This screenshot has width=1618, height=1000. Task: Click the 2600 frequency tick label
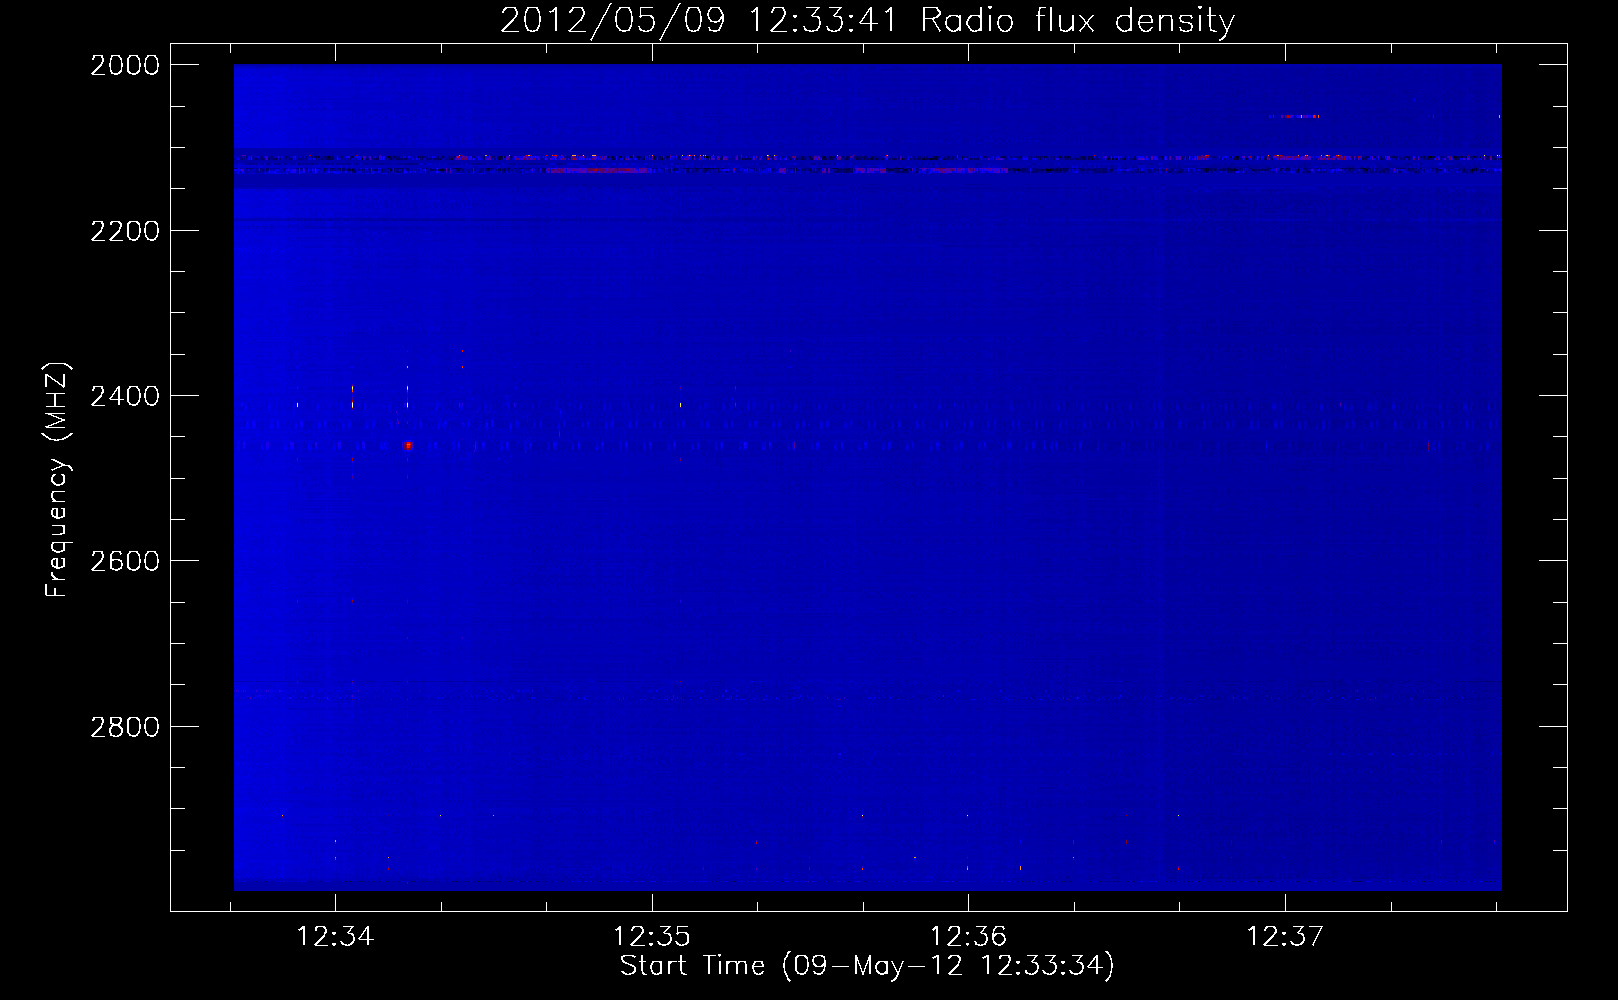click(x=125, y=561)
